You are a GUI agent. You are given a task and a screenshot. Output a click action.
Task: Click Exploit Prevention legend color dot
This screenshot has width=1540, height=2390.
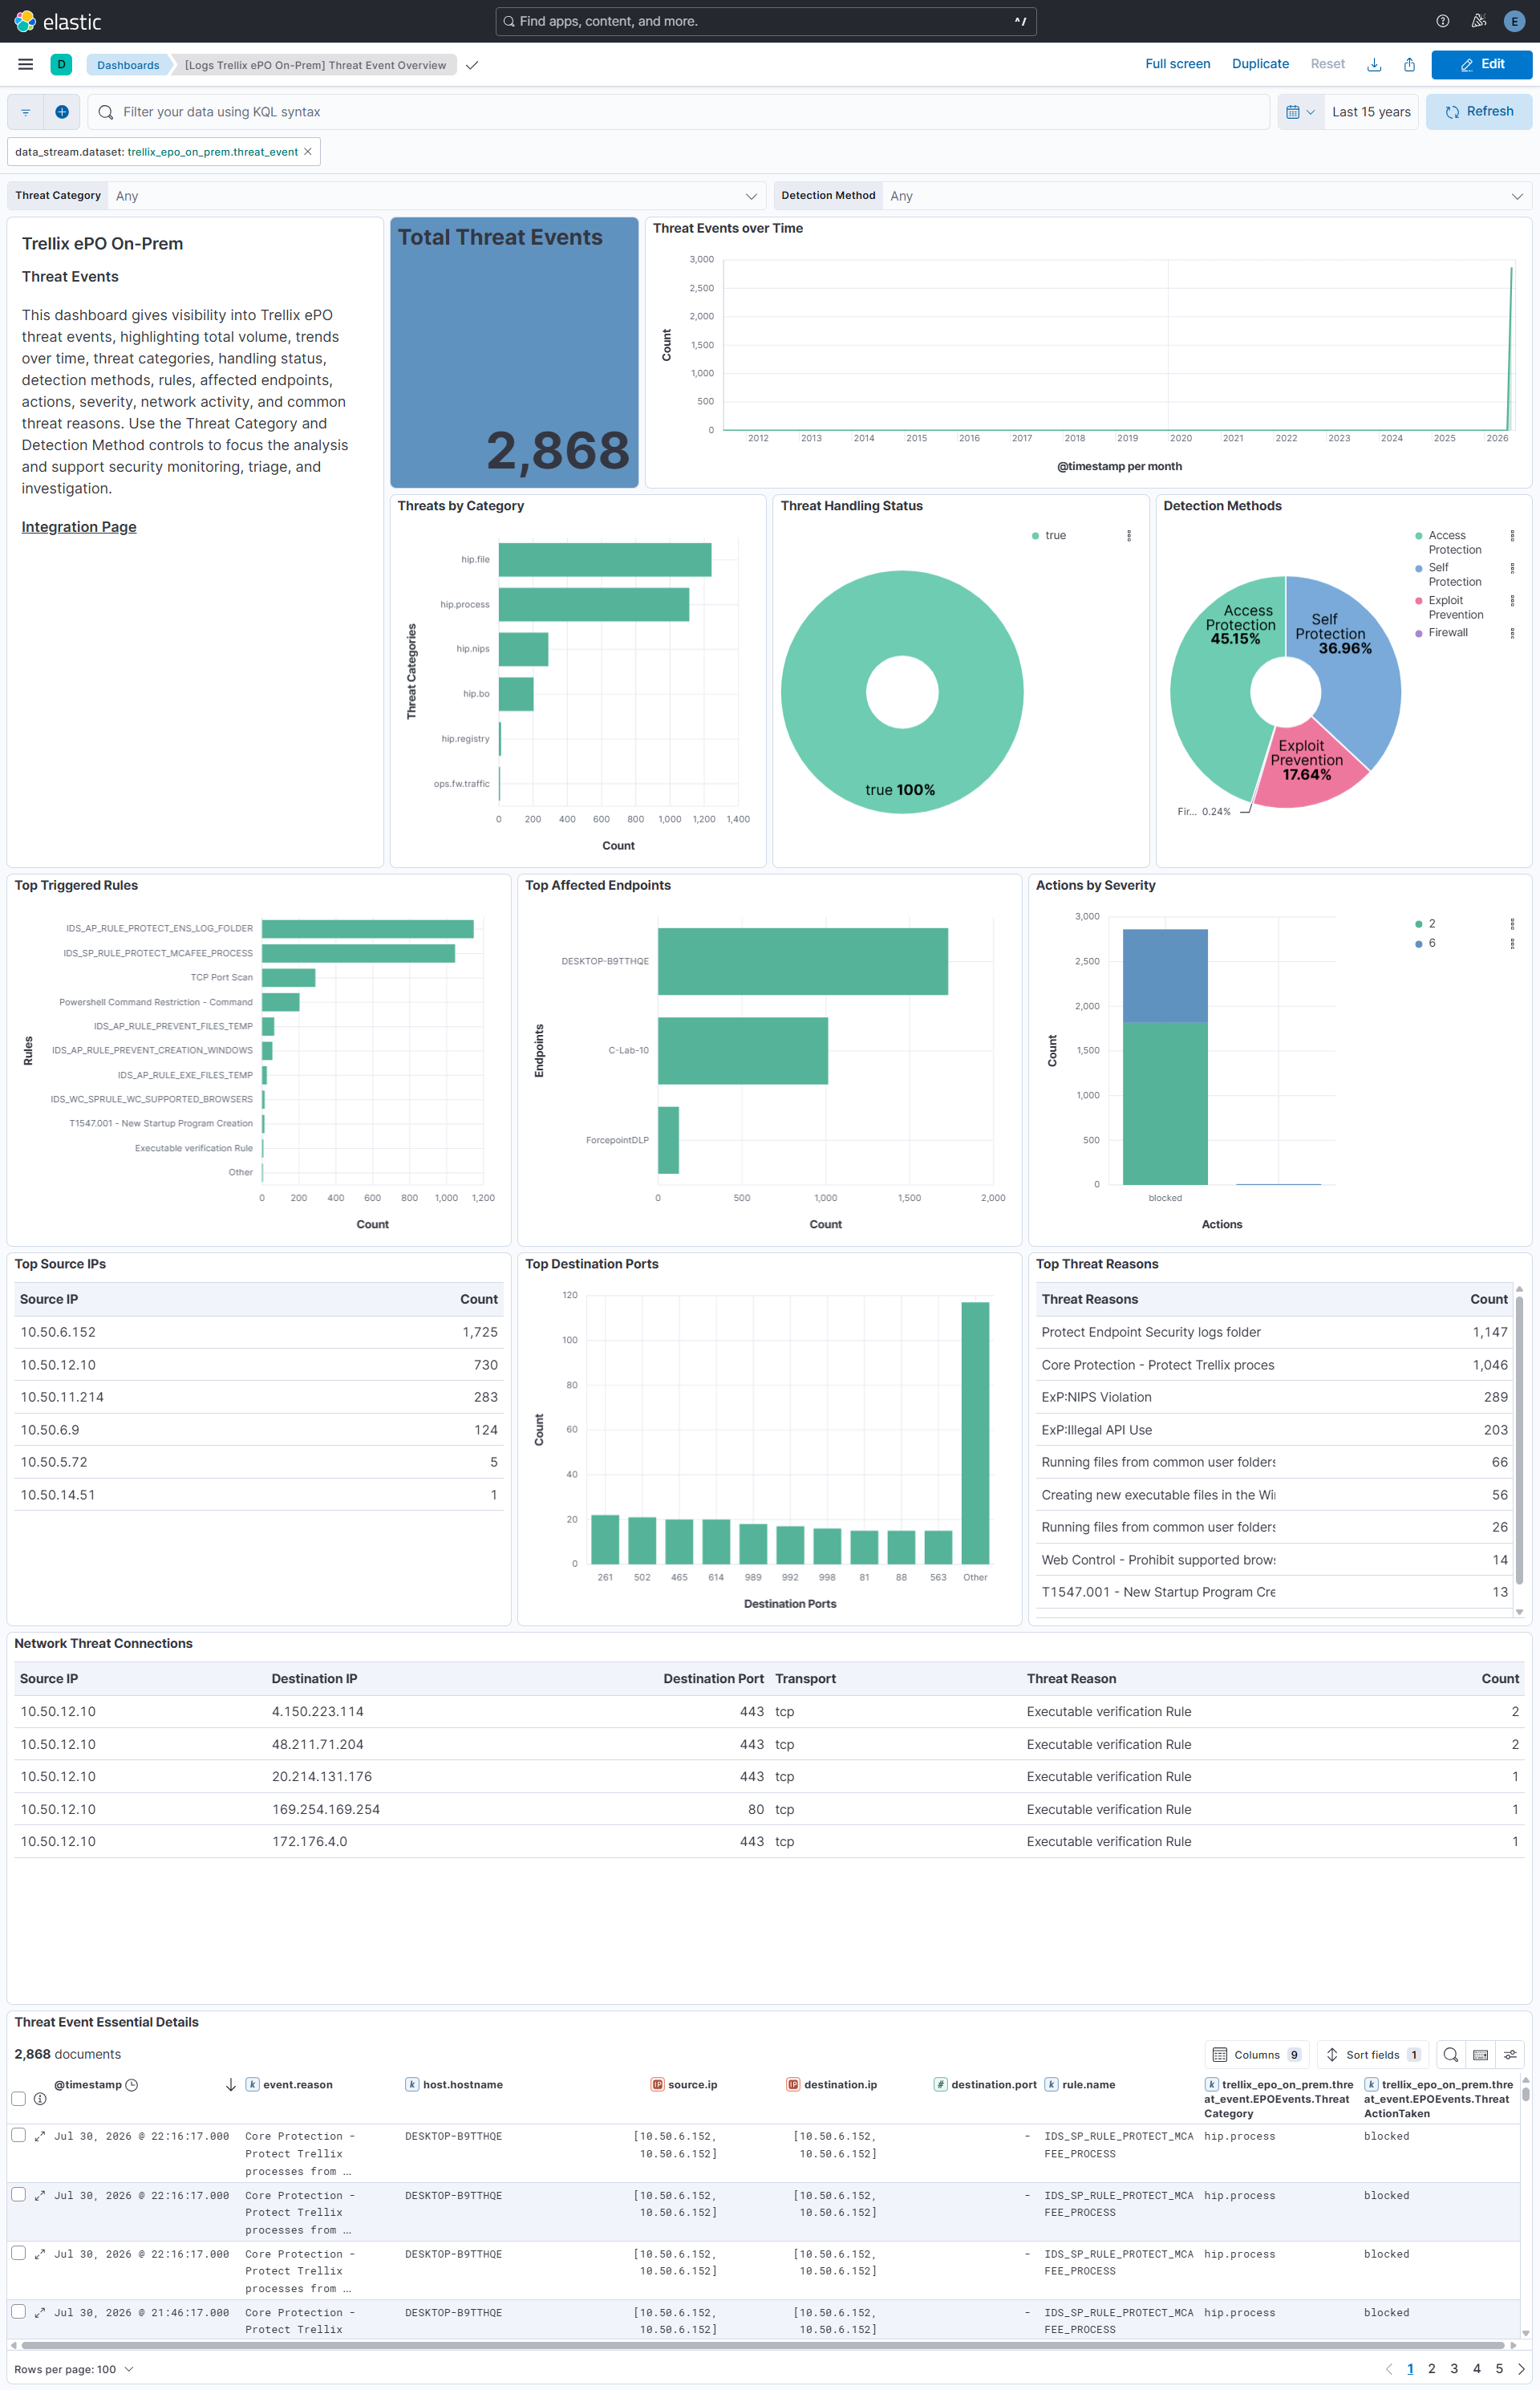point(1418,601)
